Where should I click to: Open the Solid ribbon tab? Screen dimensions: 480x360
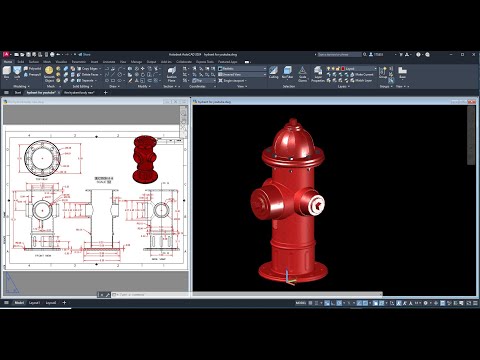(x=21, y=62)
